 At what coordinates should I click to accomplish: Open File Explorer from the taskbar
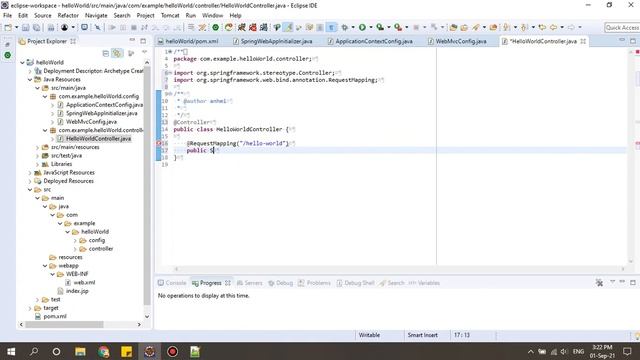click(x=80, y=351)
